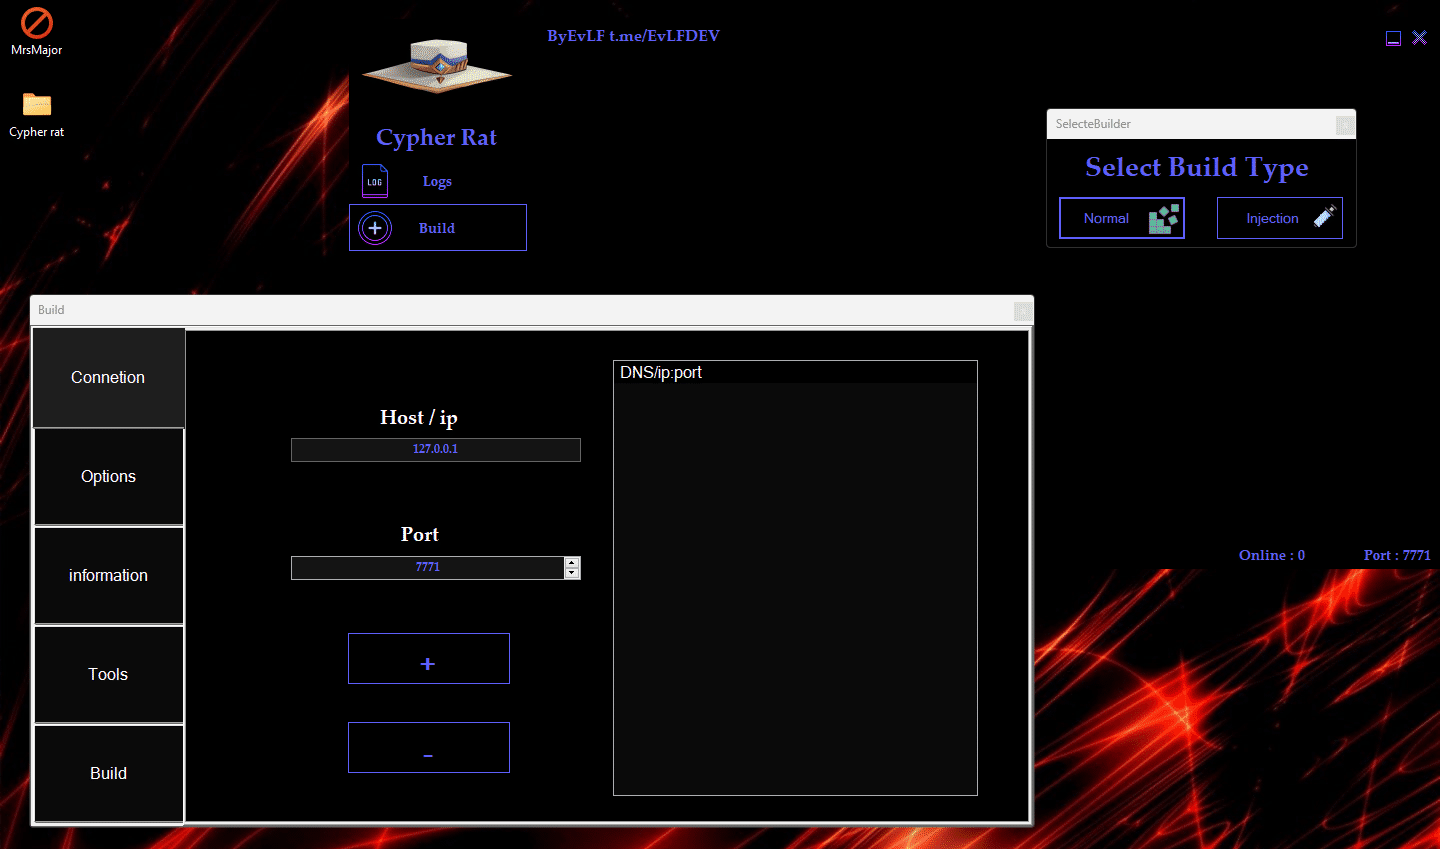Click the DNS/ip:port list header

click(x=795, y=372)
